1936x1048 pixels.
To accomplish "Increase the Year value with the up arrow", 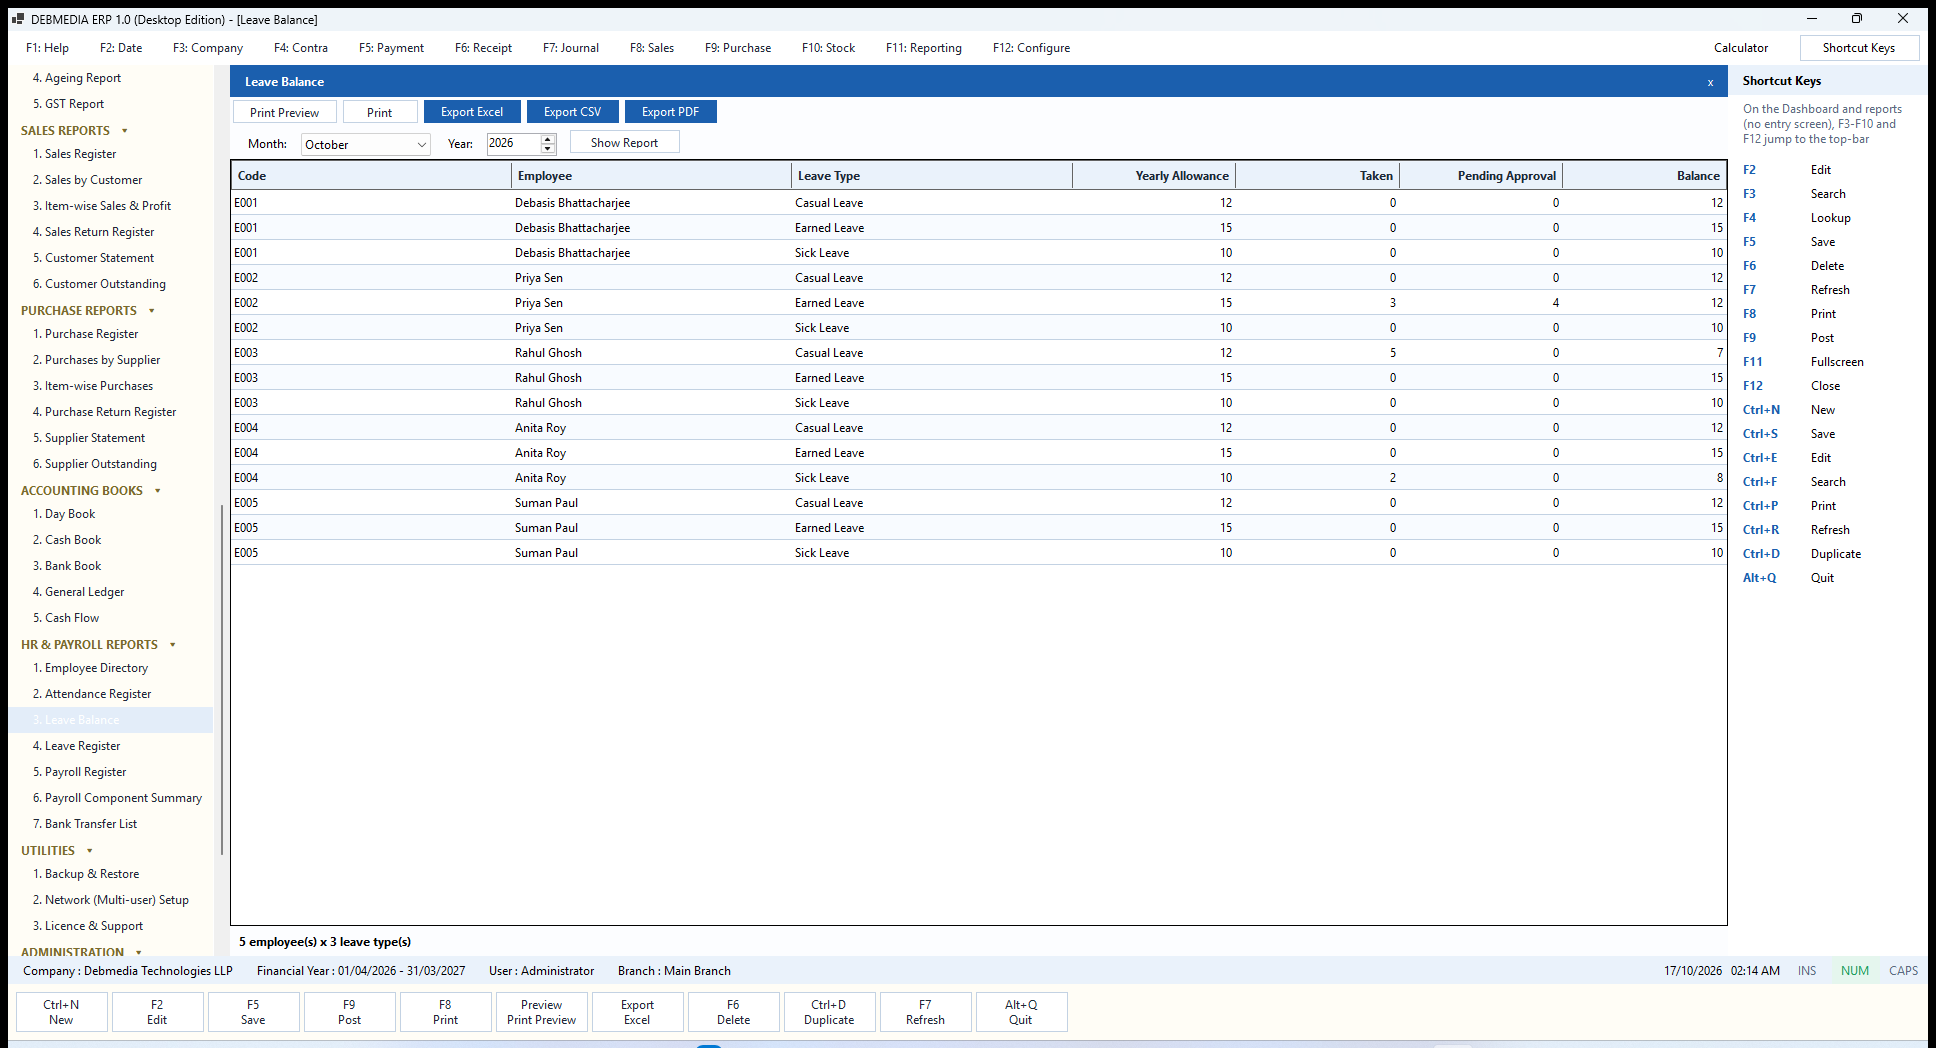I will pos(548,139).
